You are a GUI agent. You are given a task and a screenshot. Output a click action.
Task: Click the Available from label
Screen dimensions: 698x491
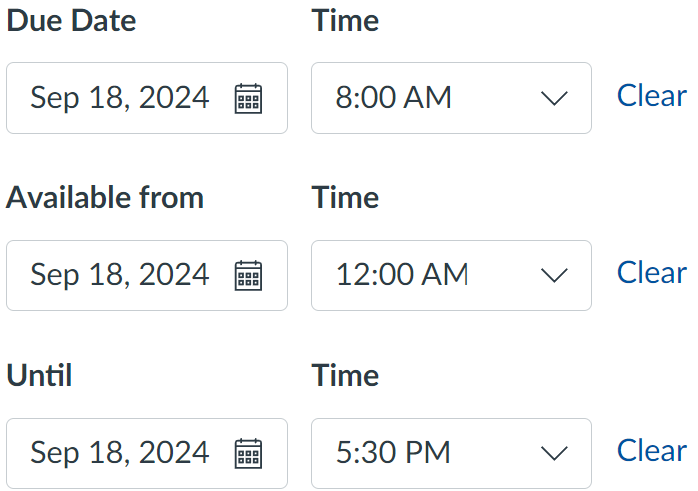click(105, 198)
